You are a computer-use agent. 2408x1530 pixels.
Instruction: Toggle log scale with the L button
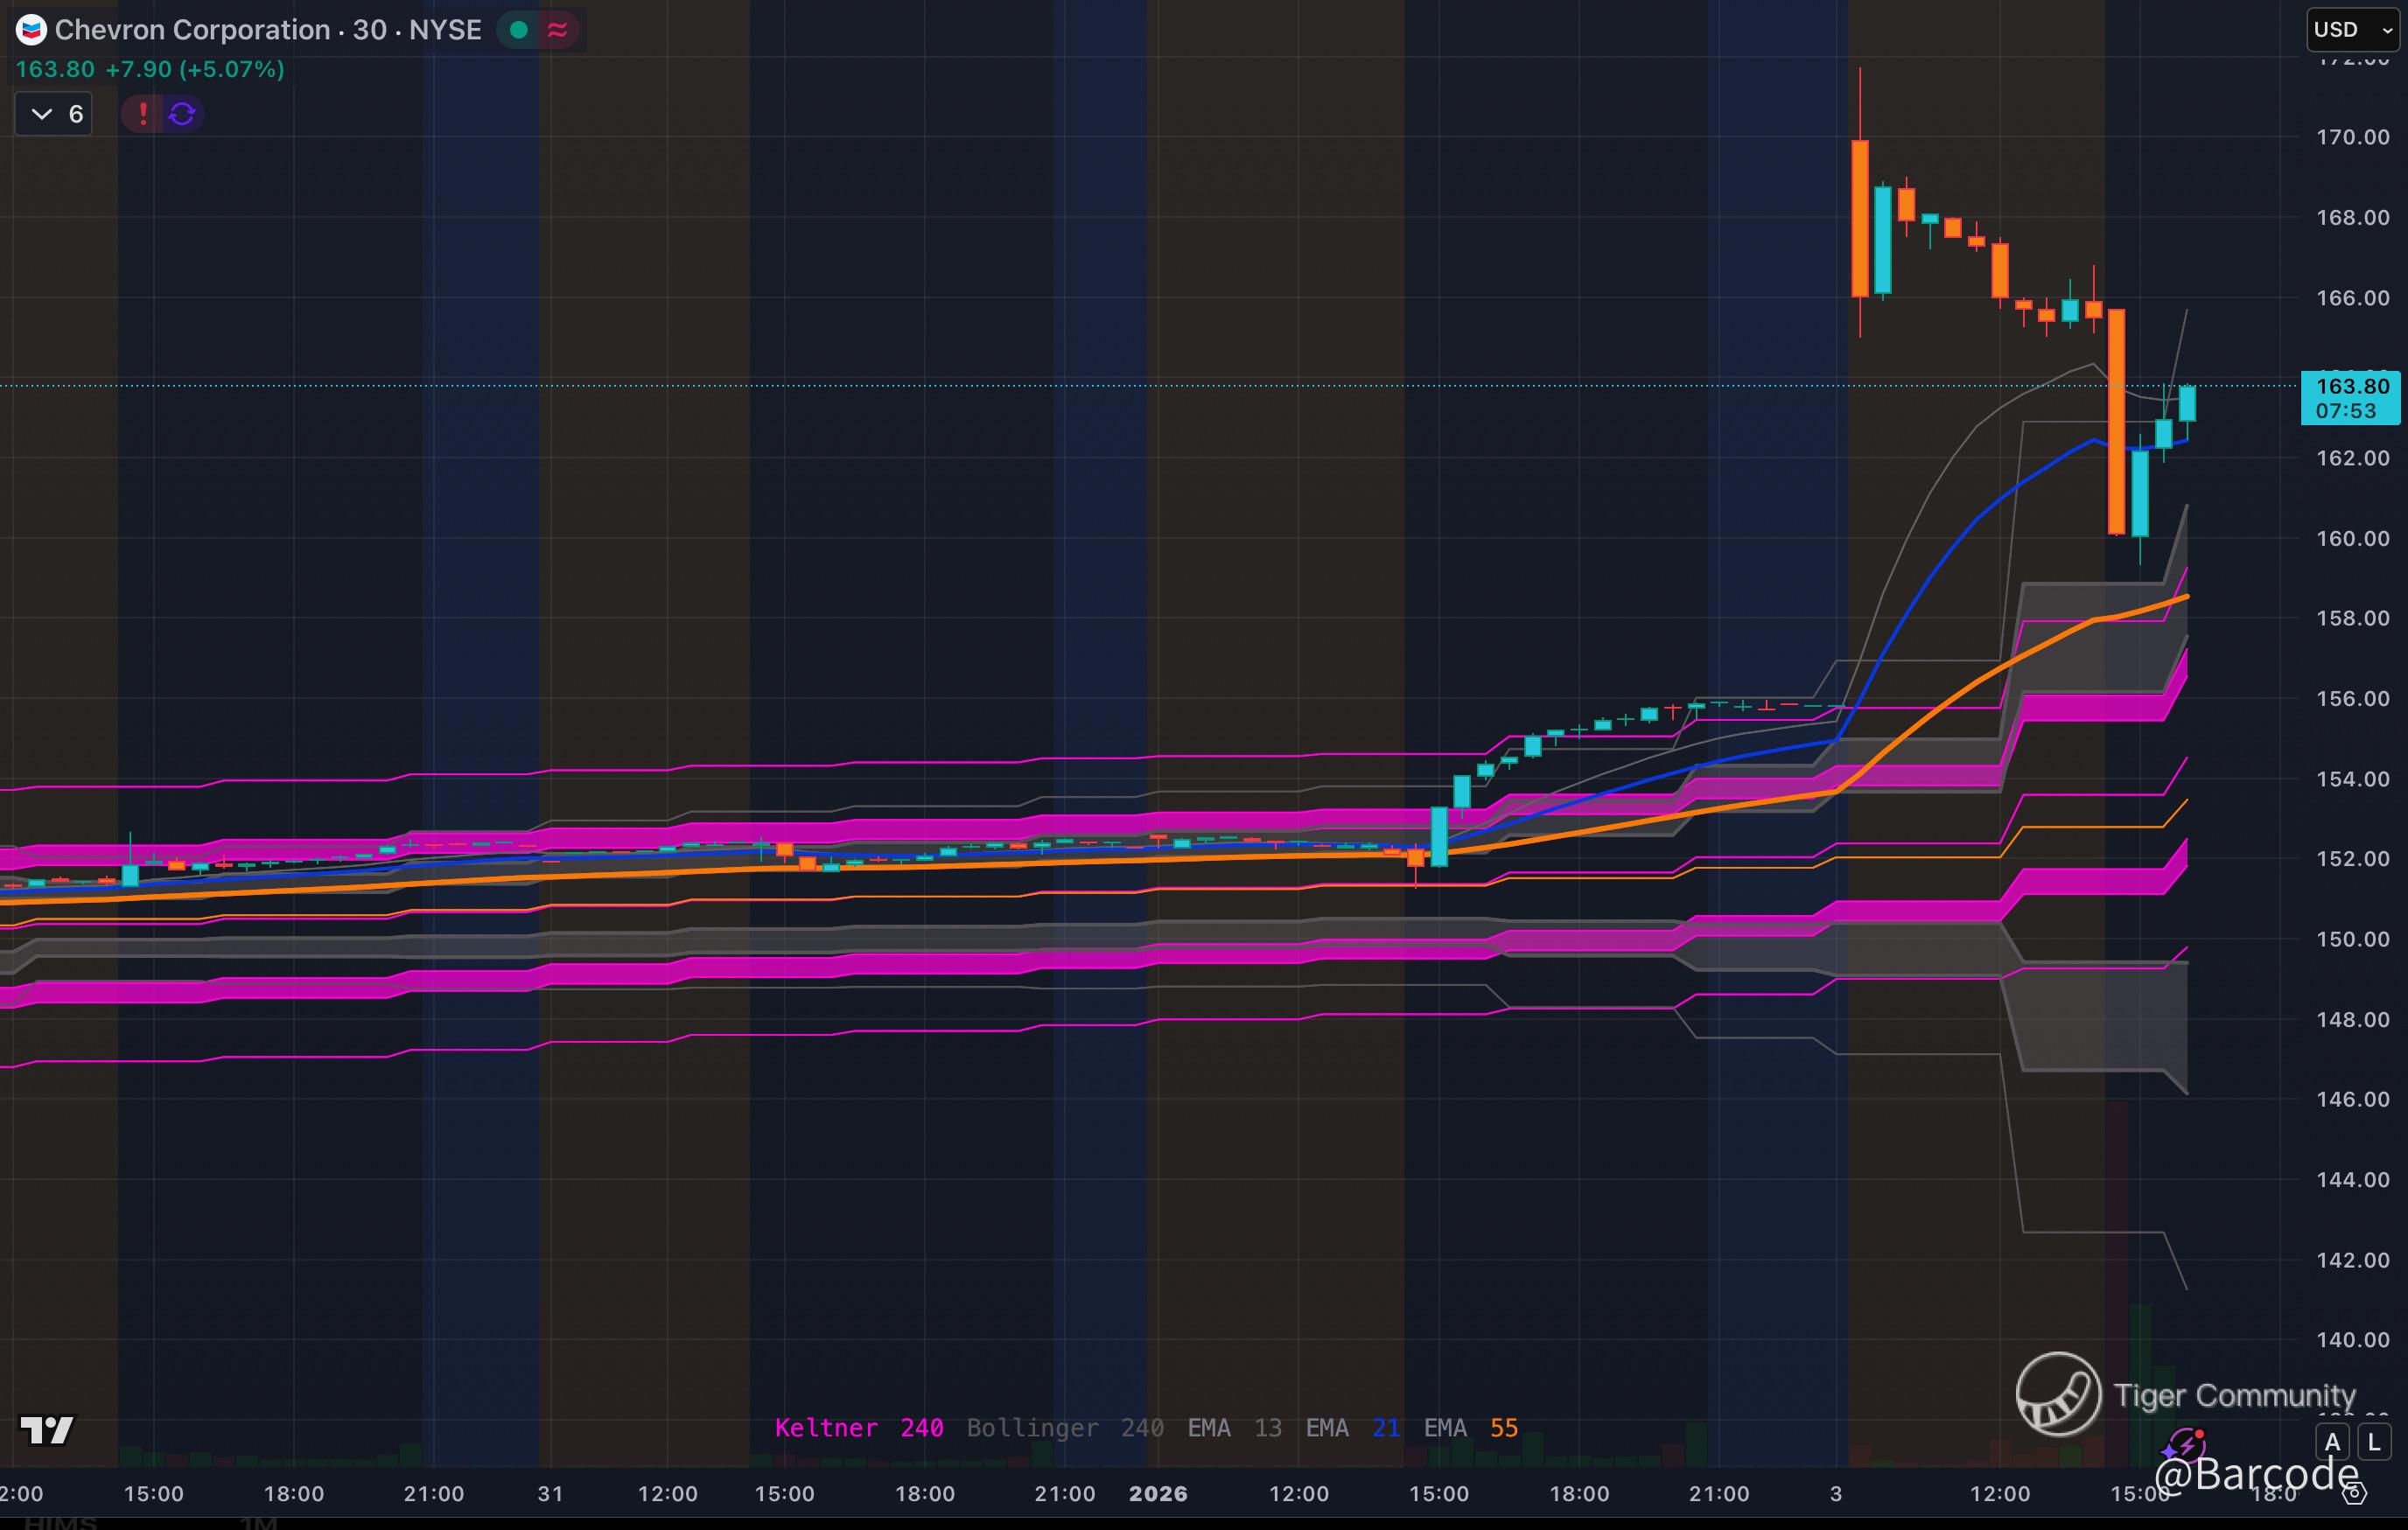(2374, 1442)
